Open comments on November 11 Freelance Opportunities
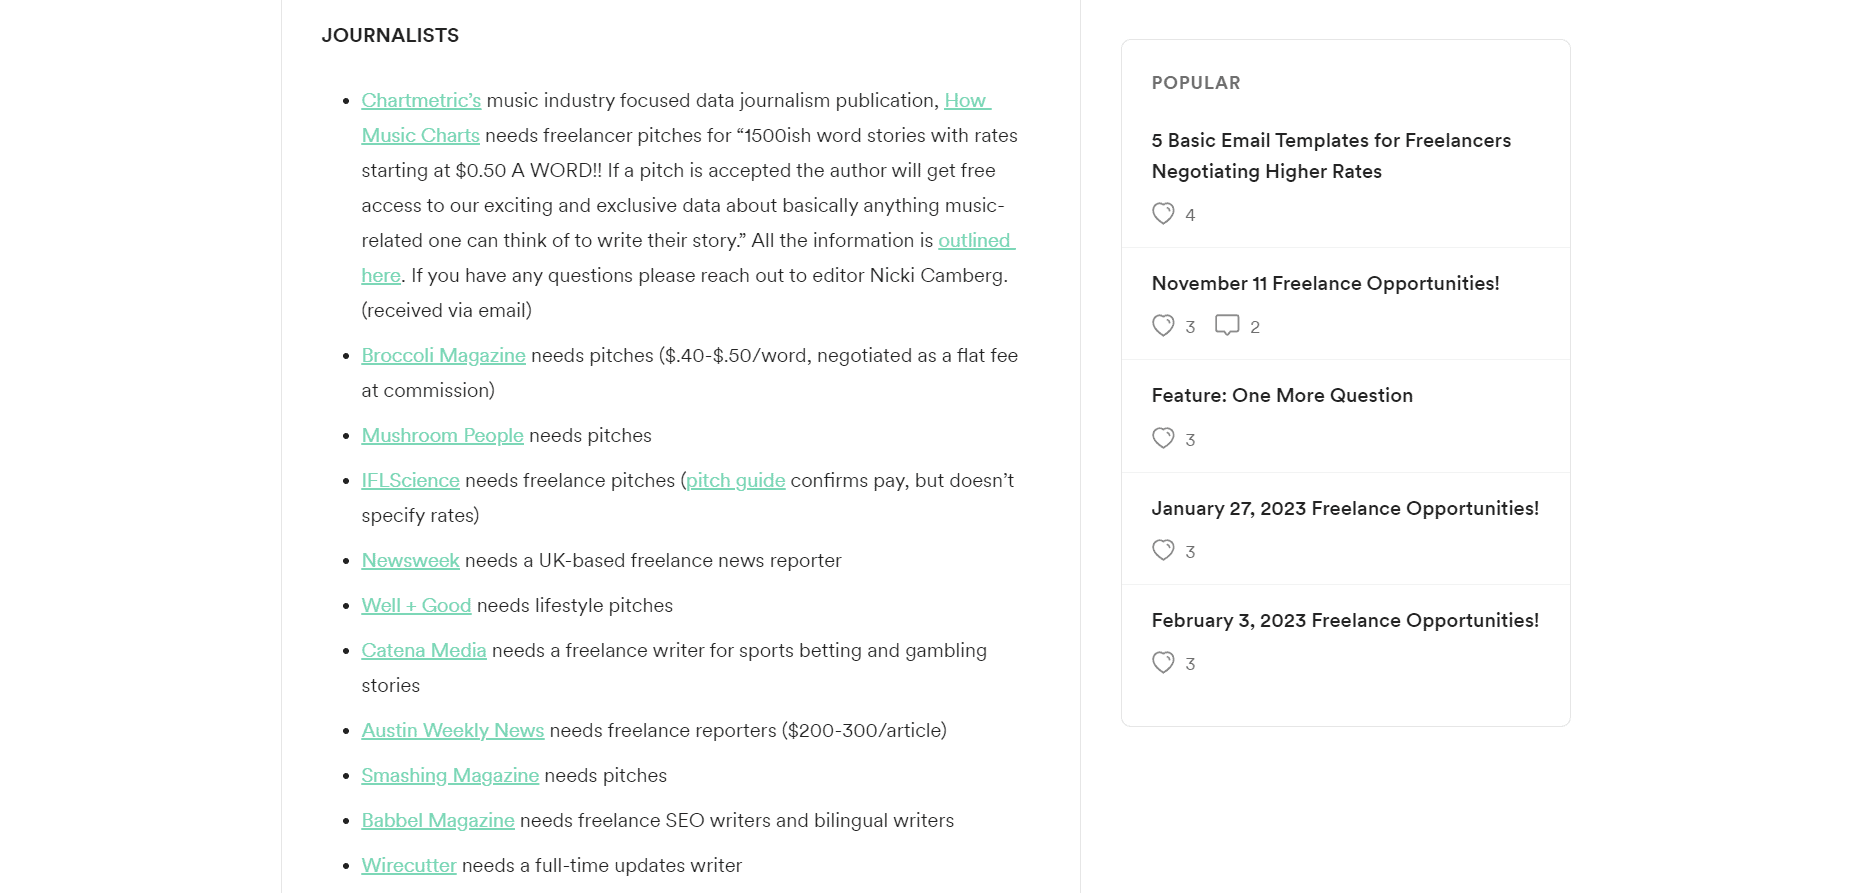Image resolution: width=1849 pixels, height=893 pixels. [x=1227, y=326]
